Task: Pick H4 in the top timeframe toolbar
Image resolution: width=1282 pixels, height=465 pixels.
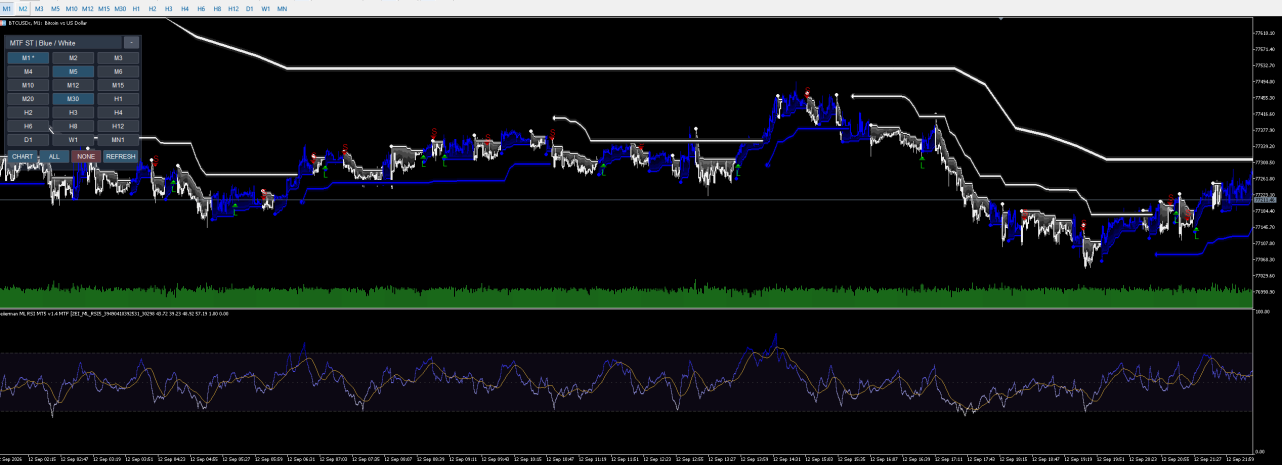Action: click(185, 8)
